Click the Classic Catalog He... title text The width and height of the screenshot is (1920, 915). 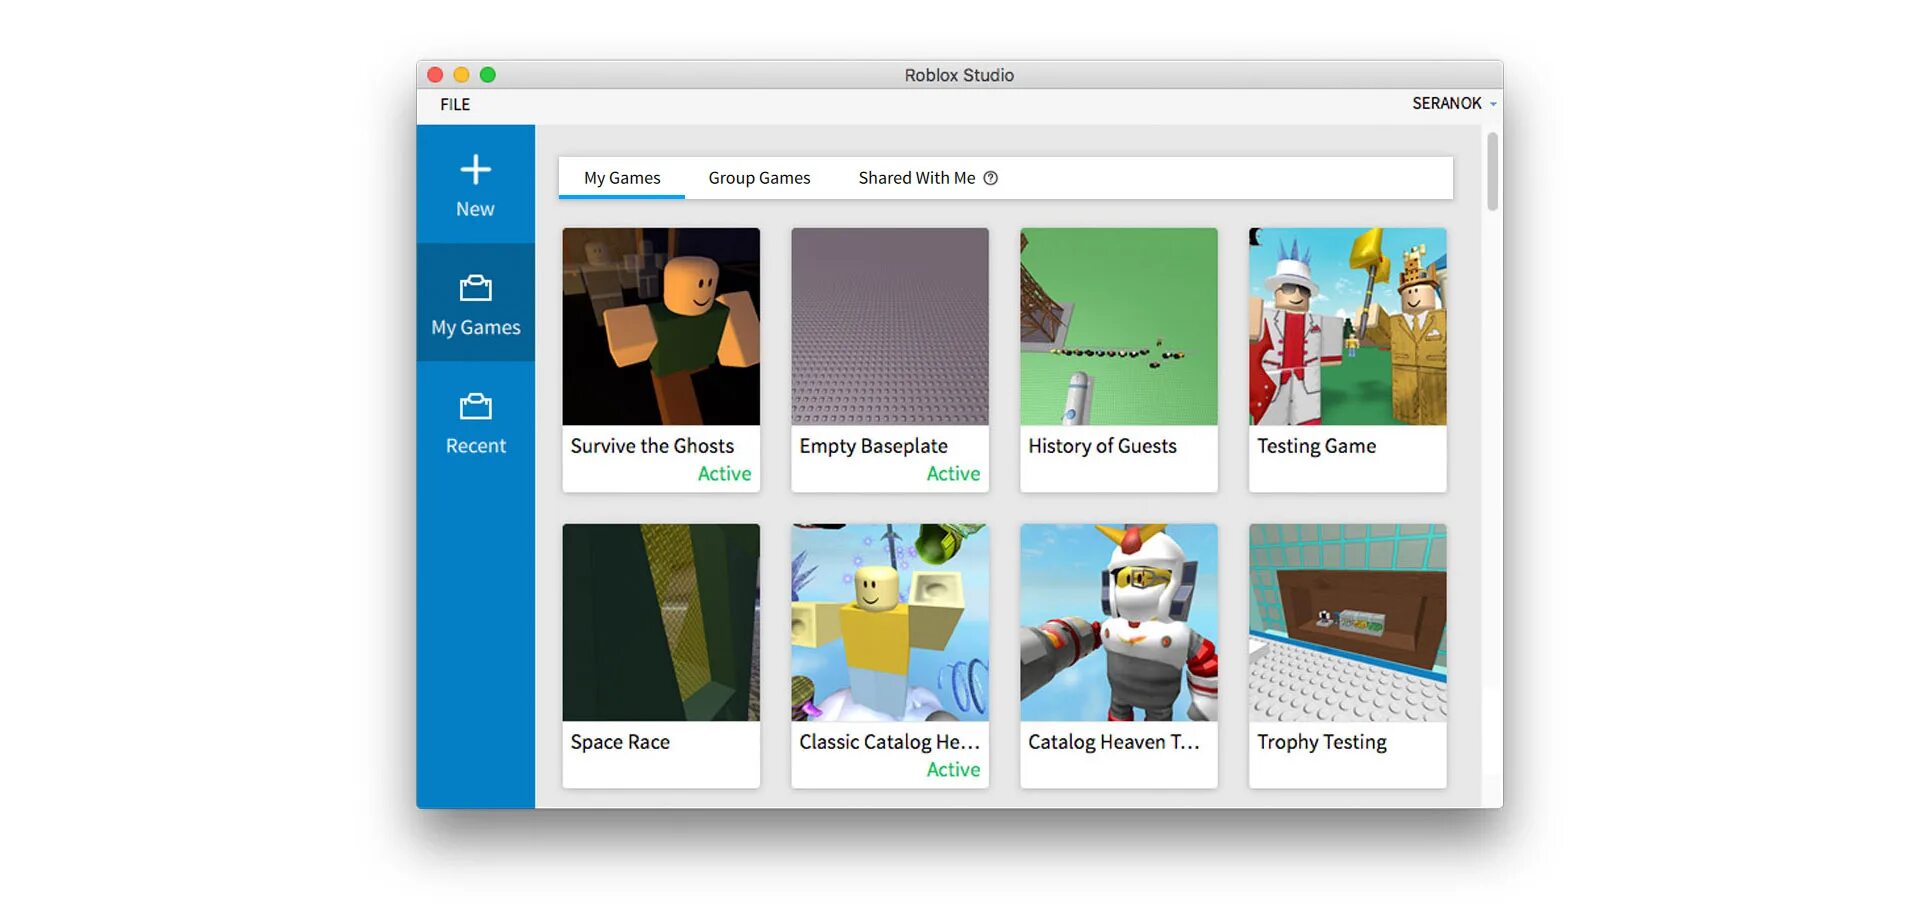(889, 742)
